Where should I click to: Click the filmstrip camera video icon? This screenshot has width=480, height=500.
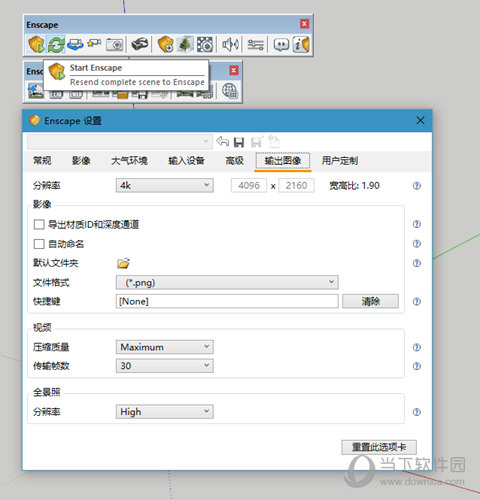click(205, 44)
